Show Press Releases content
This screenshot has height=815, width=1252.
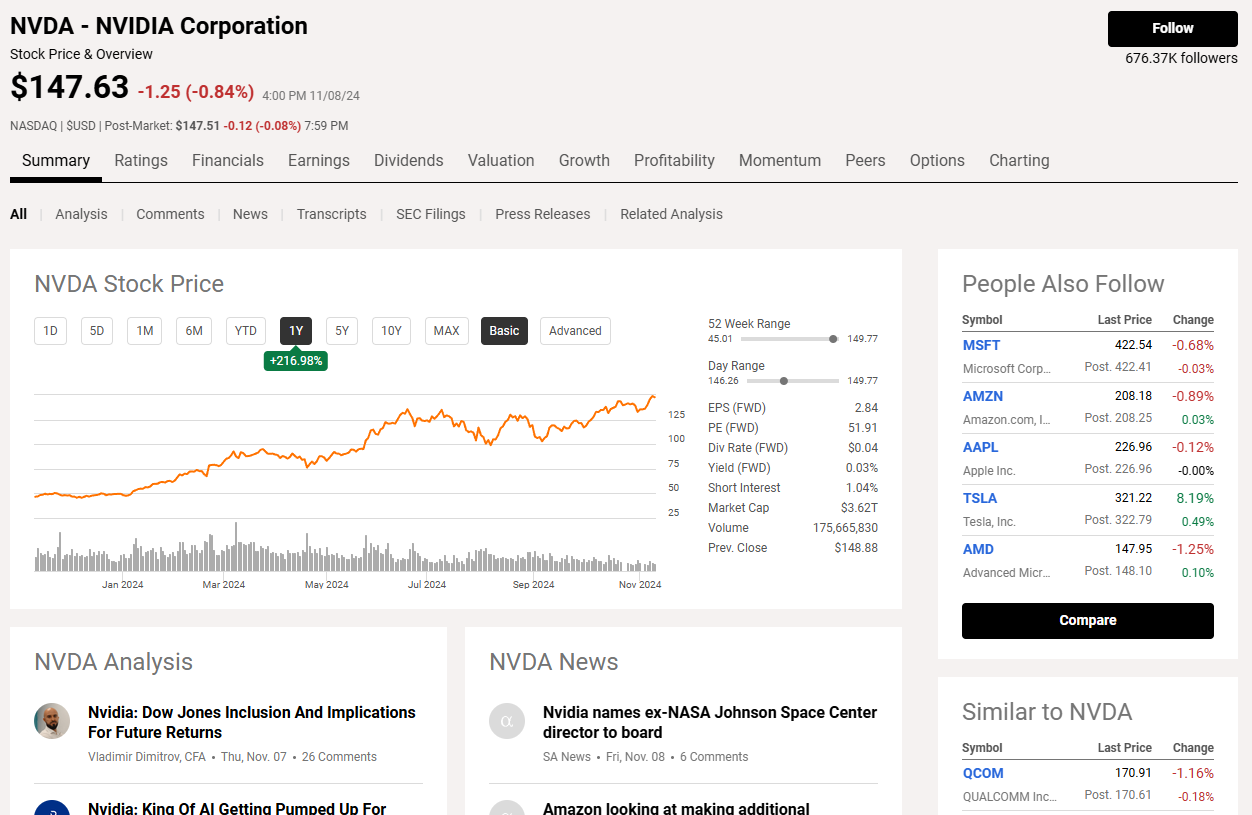click(x=543, y=214)
